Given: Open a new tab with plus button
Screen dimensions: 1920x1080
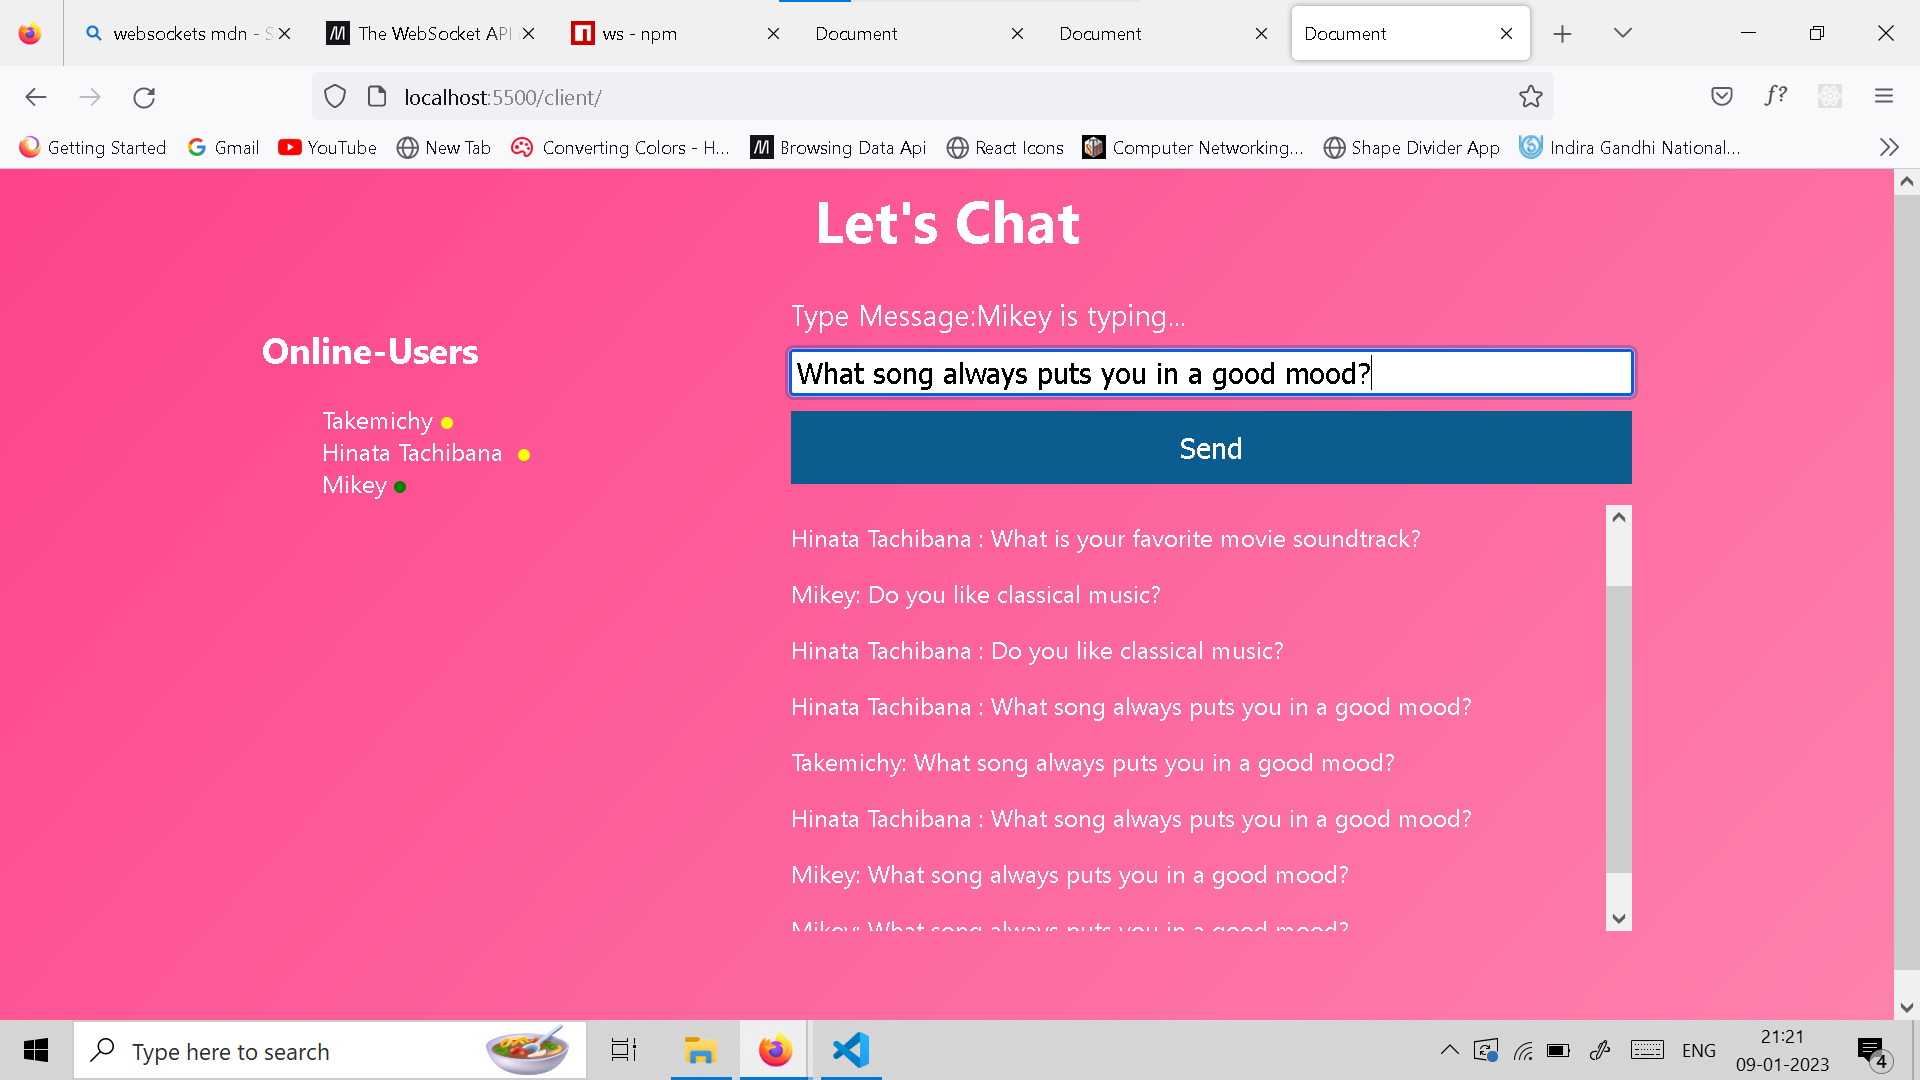Looking at the screenshot, I should 1562,34.
